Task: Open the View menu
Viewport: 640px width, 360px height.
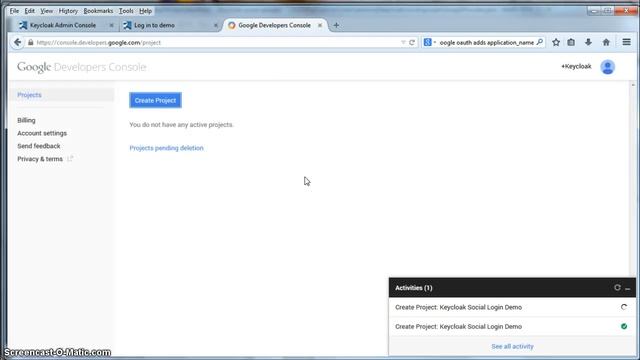Action: [47, 11]
